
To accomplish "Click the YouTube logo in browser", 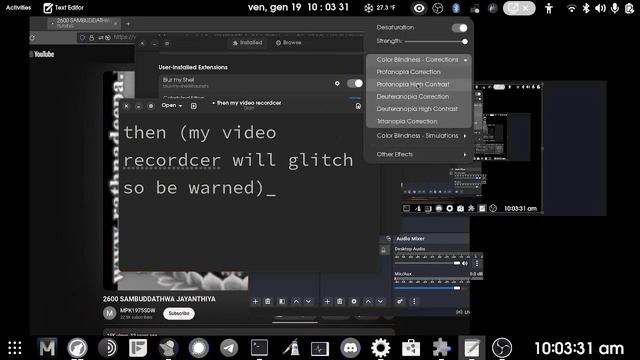I will click(42, 54).
